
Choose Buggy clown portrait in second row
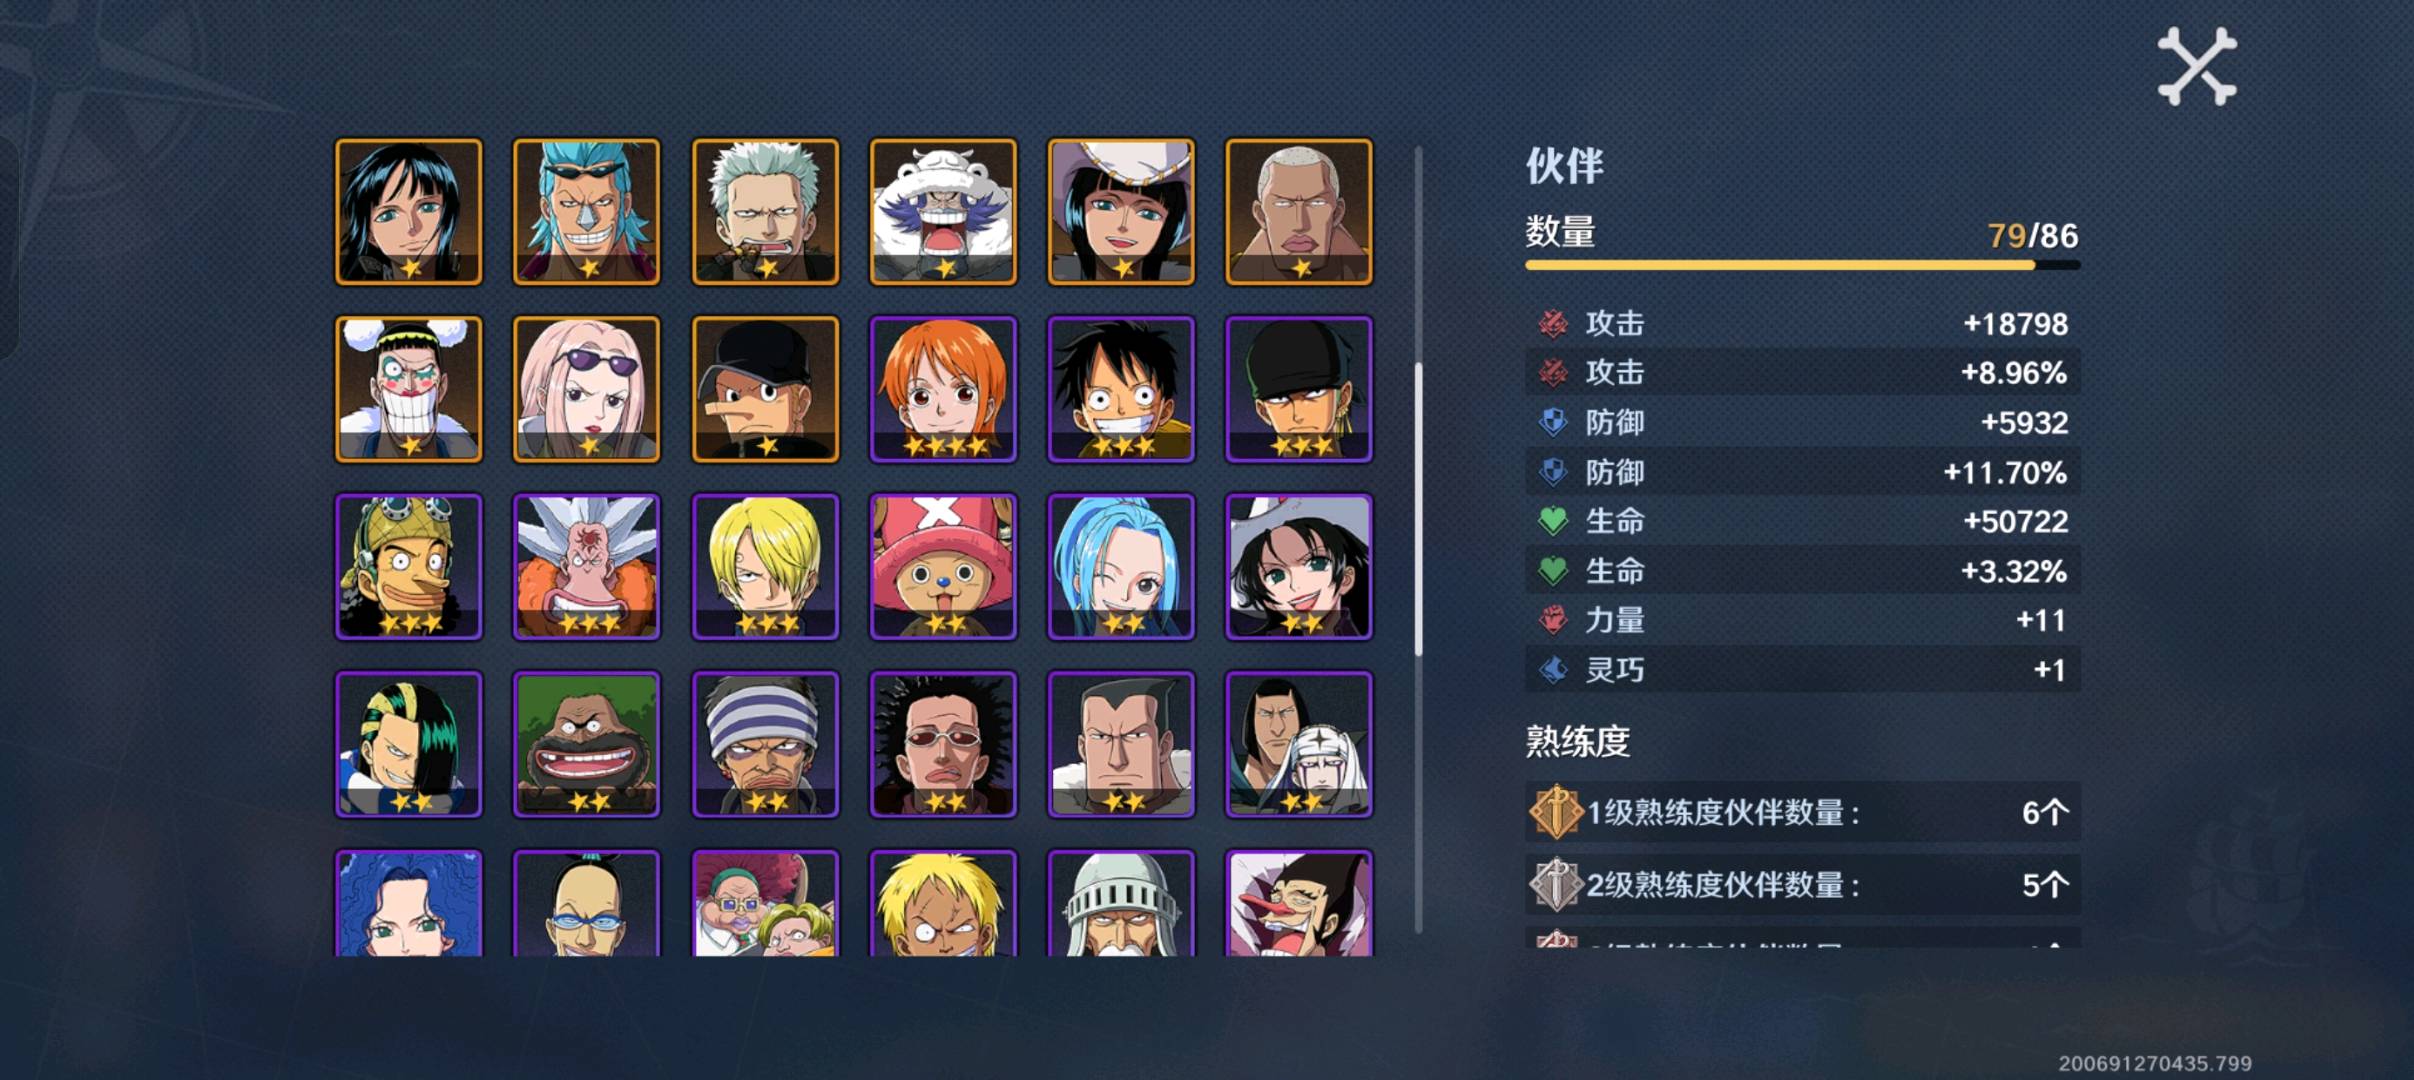point(408,389)
